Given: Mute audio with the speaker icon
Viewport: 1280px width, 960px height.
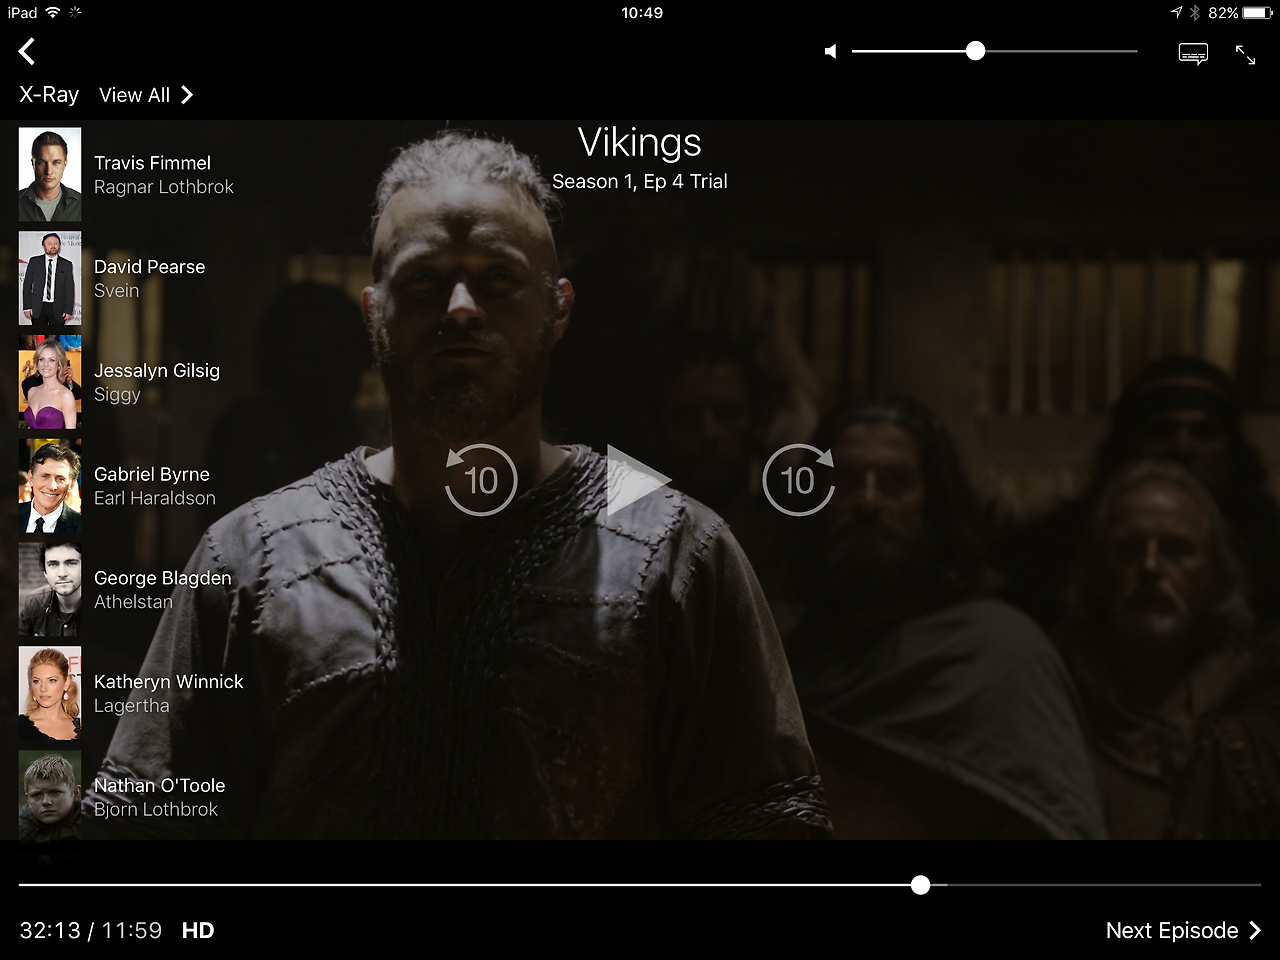Looking at the screenshot, I should click(x=830, y=51).
